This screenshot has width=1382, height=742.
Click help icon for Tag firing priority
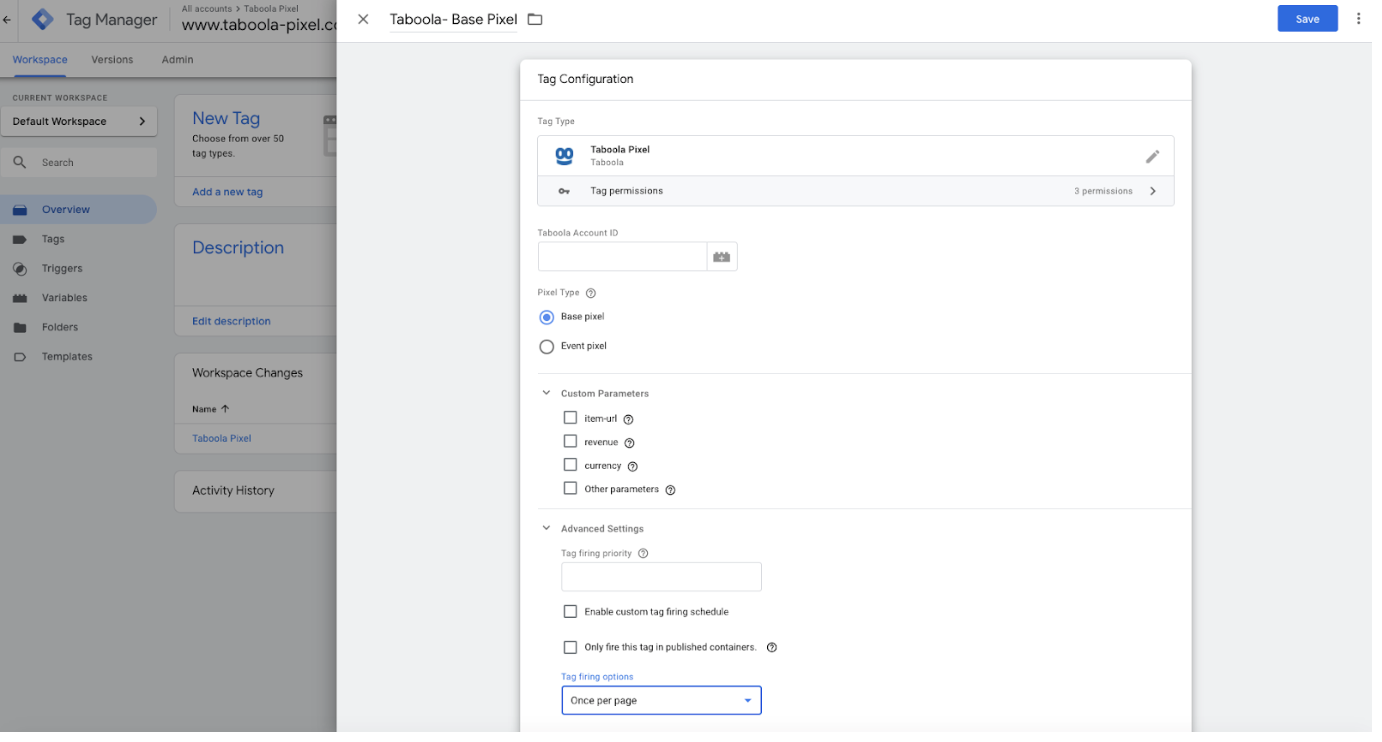643,553
